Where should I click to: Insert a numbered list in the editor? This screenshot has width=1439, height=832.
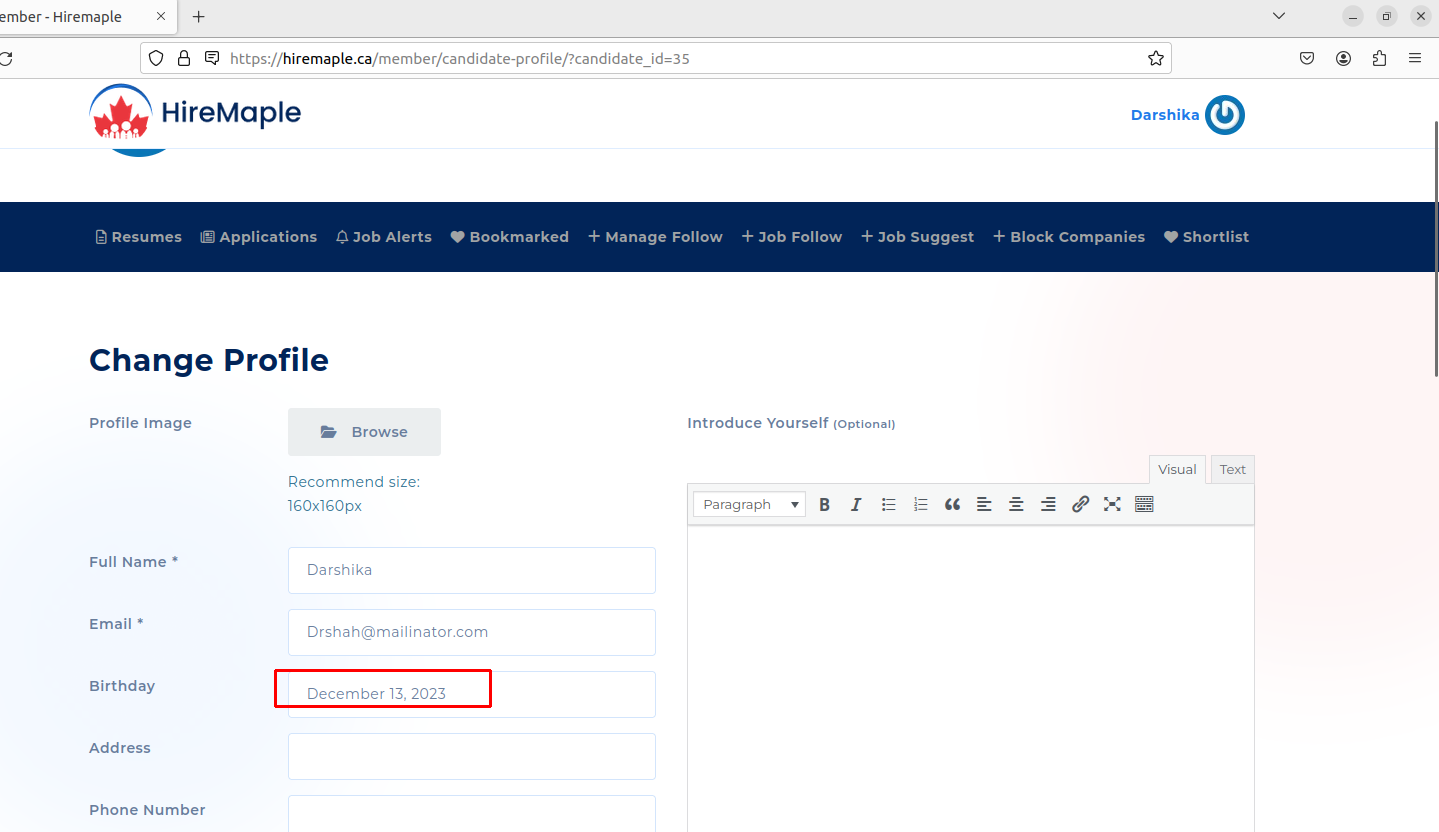coord(920,505)
